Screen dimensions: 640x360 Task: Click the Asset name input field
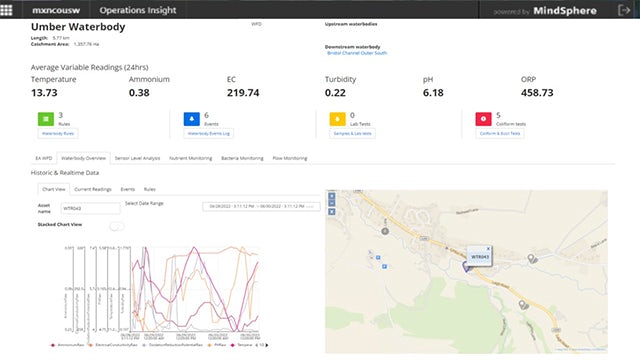91,208
